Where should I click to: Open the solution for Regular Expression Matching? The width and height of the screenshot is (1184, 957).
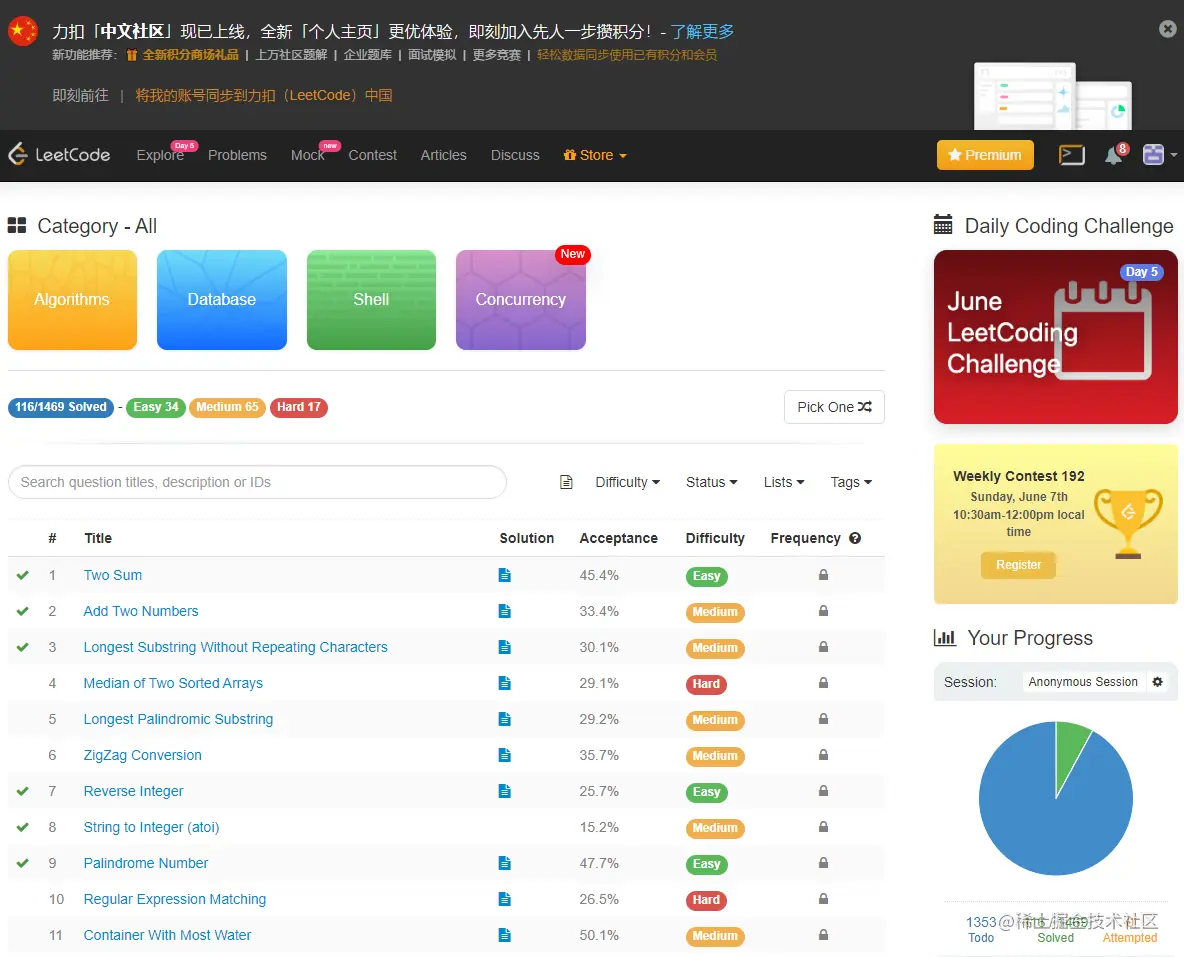tap(504, 899)
